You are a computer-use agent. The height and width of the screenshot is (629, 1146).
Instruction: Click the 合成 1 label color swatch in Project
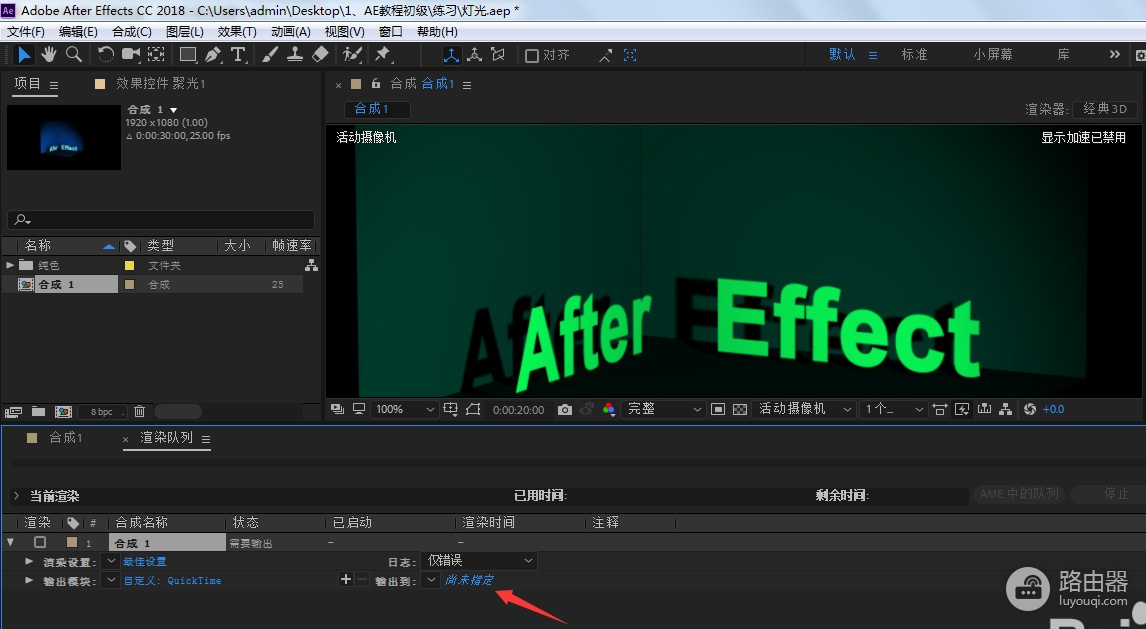tap(129, 284)
